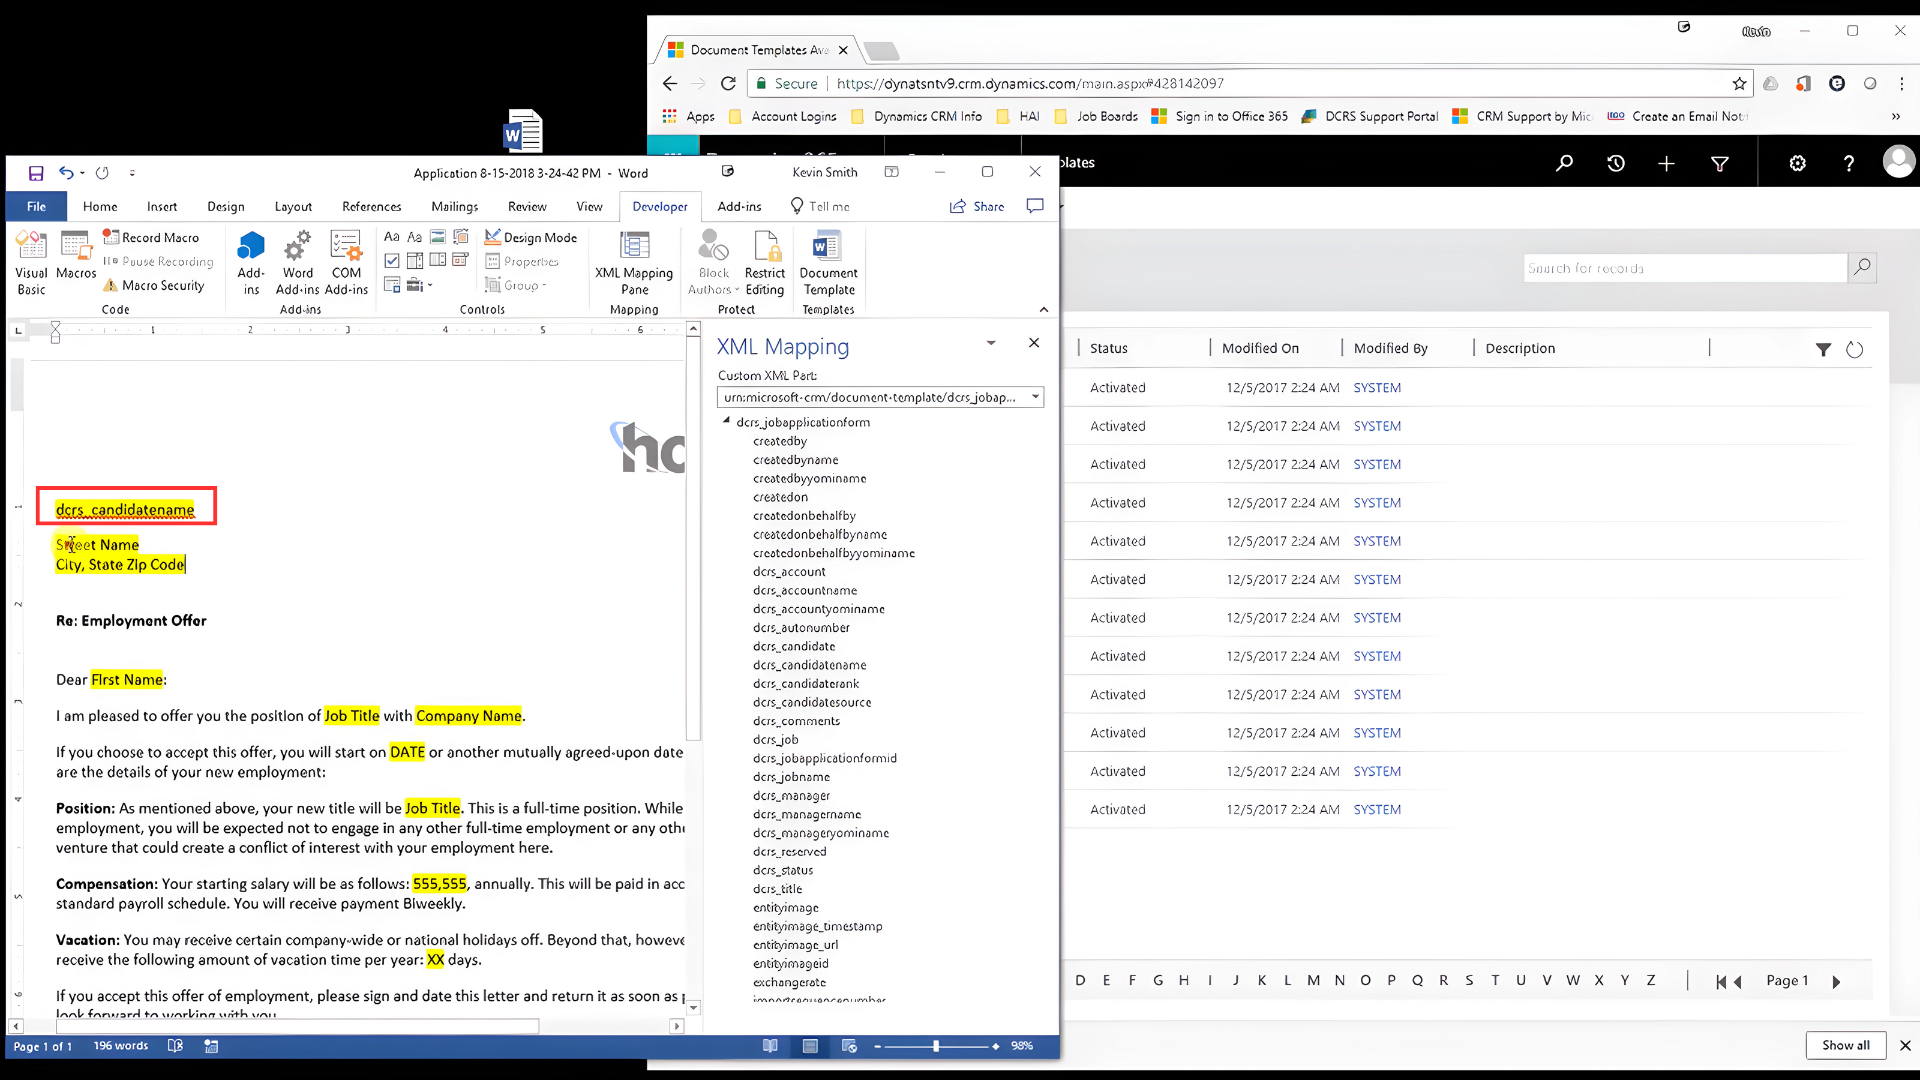This screenshot has height=1080, width=1920.
Task: Close the XML Mapping pane
Action: (1034, 343)
